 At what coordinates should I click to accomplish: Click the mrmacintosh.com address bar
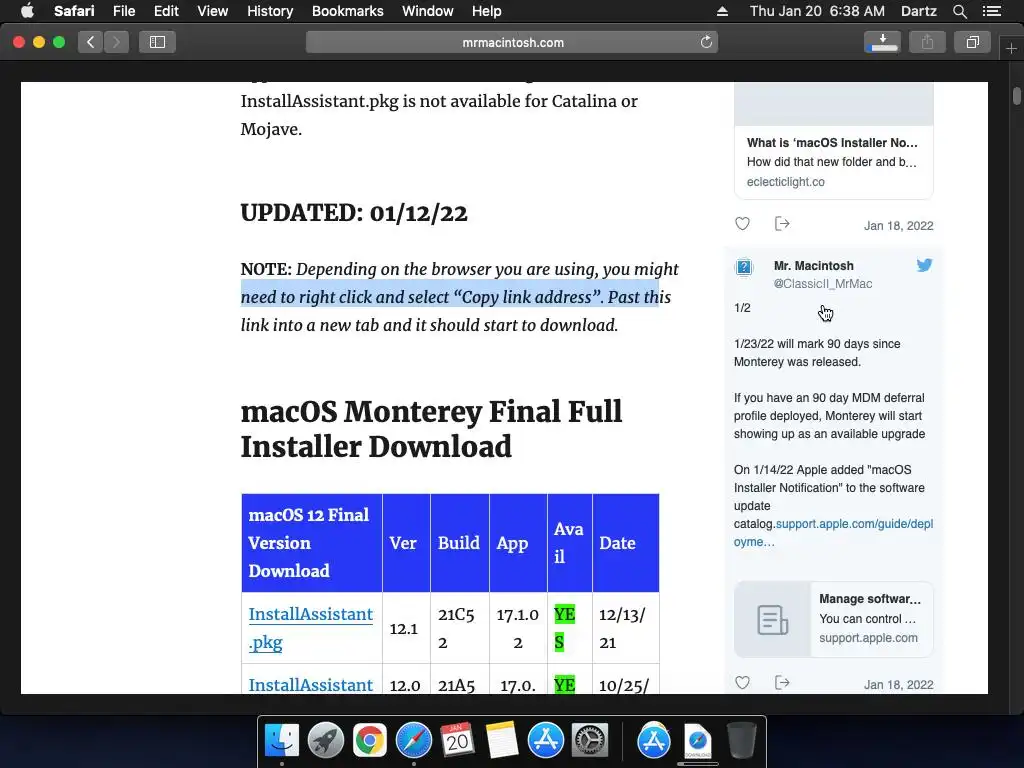[x=512, y=42]
